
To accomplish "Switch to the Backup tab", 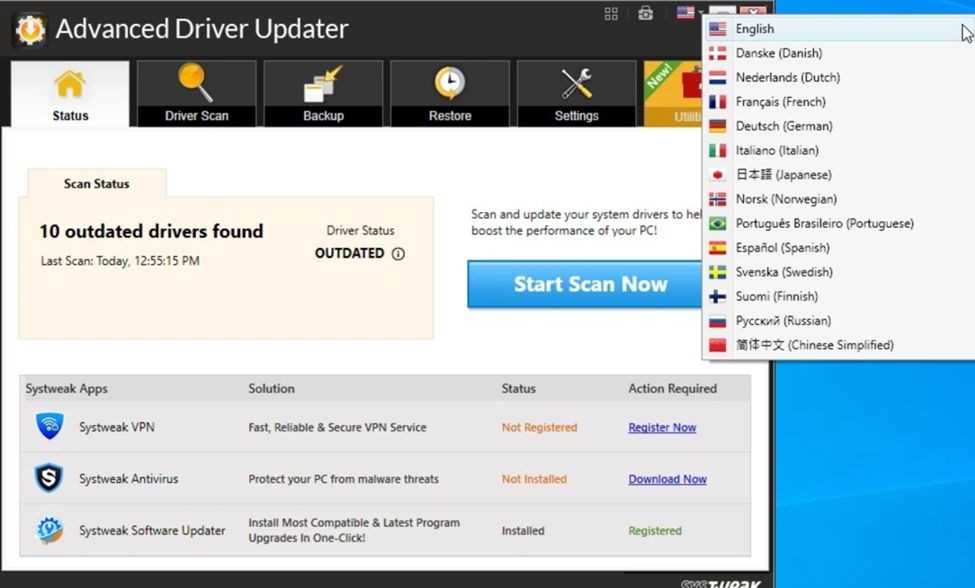I will click(x=323, y=93).
